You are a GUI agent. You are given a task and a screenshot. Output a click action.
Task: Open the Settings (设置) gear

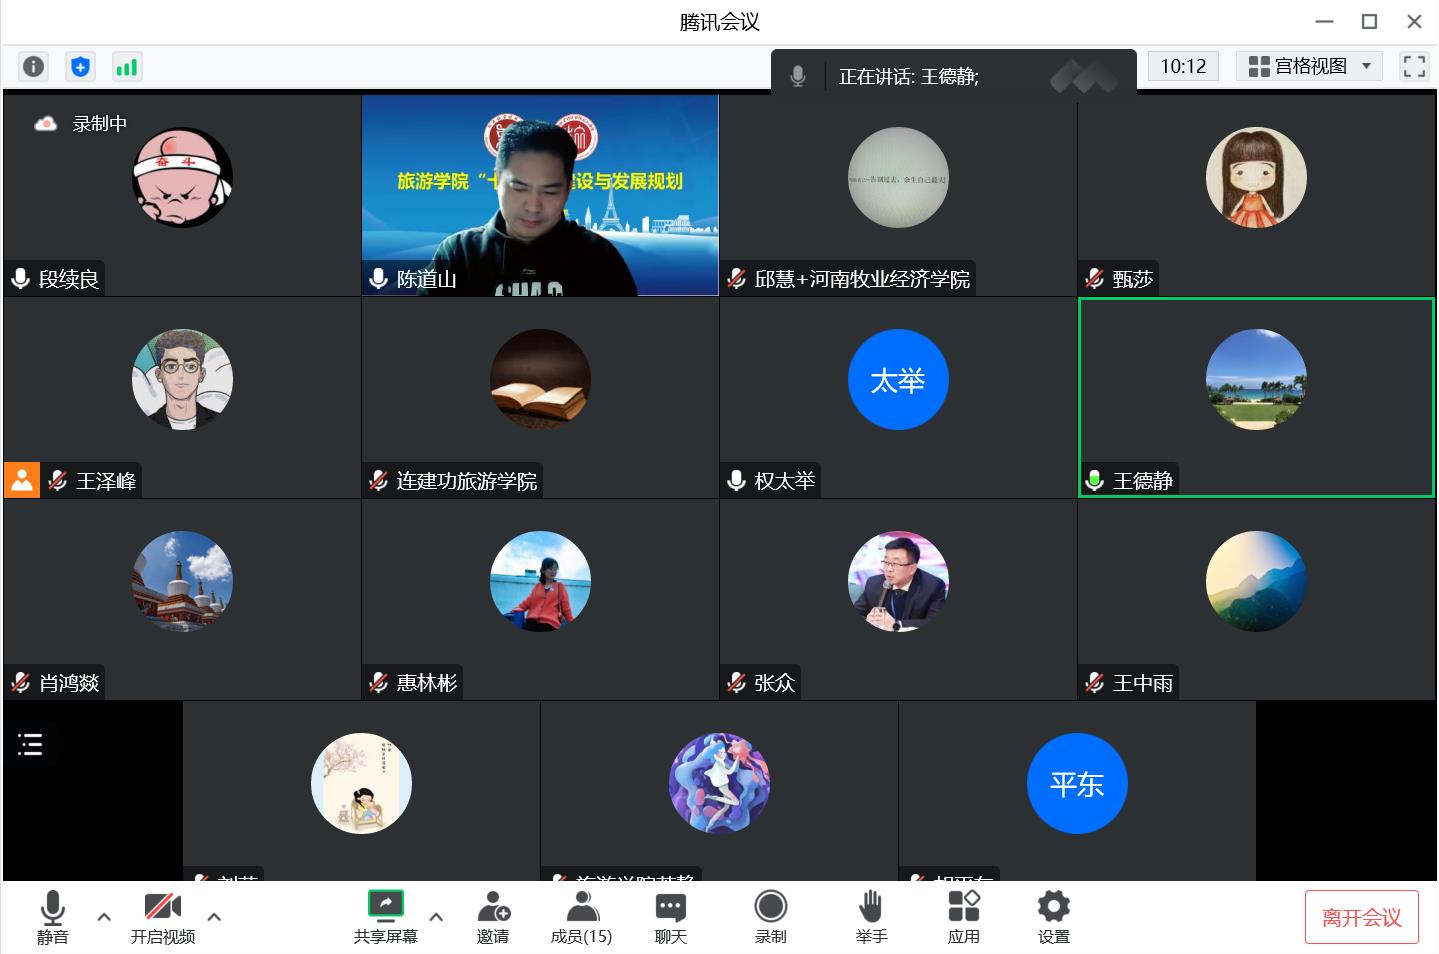click(x=1053, y=916)
